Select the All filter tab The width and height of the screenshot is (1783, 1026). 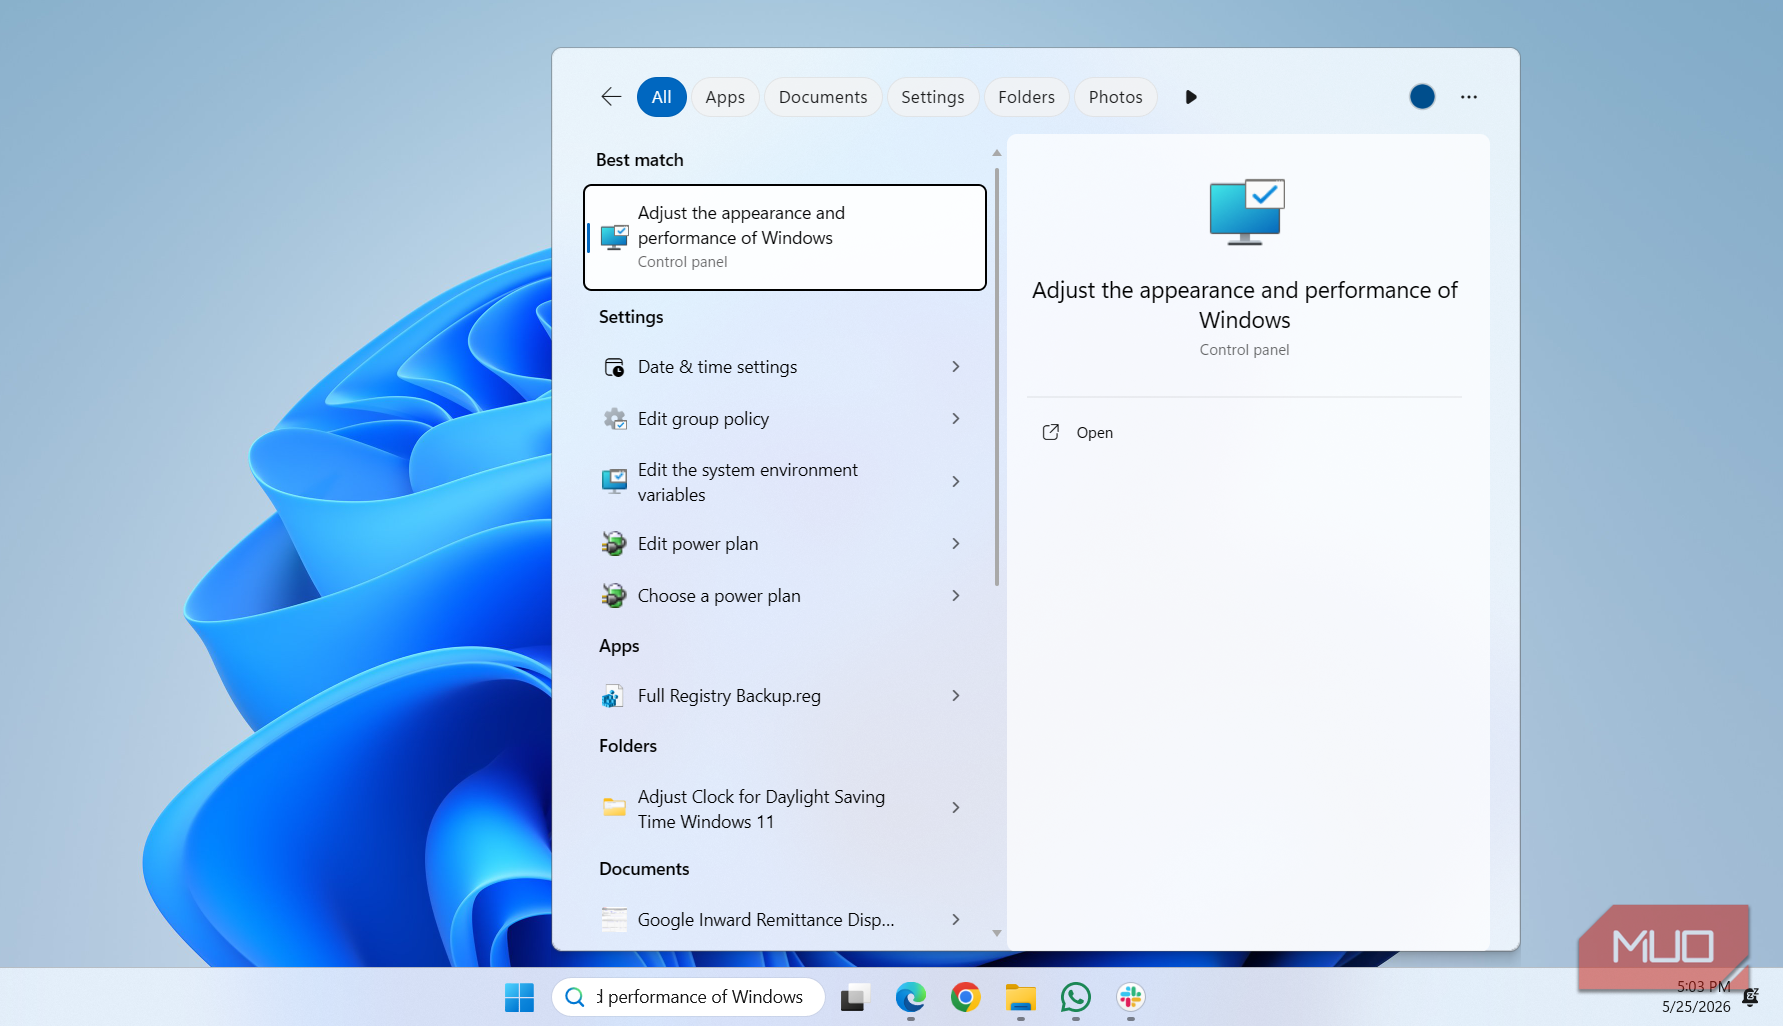661,97
